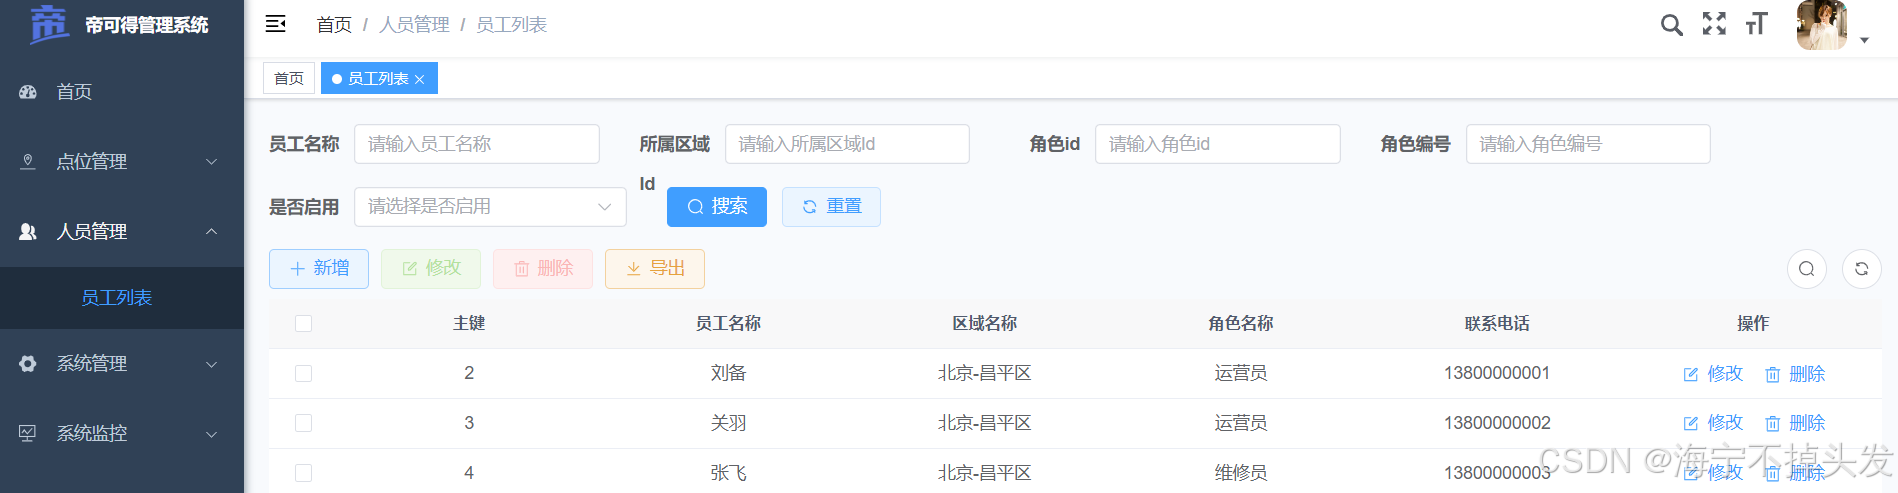Click 维修员 role cell
The height and width of the screenshot is (493, 1898).
1241,473
